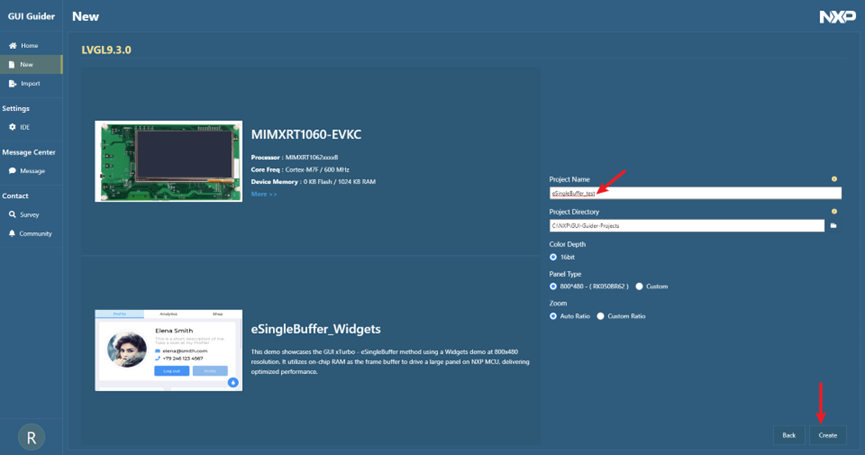
Task: Open the More >> board details link
Action: tap(264, 194)
